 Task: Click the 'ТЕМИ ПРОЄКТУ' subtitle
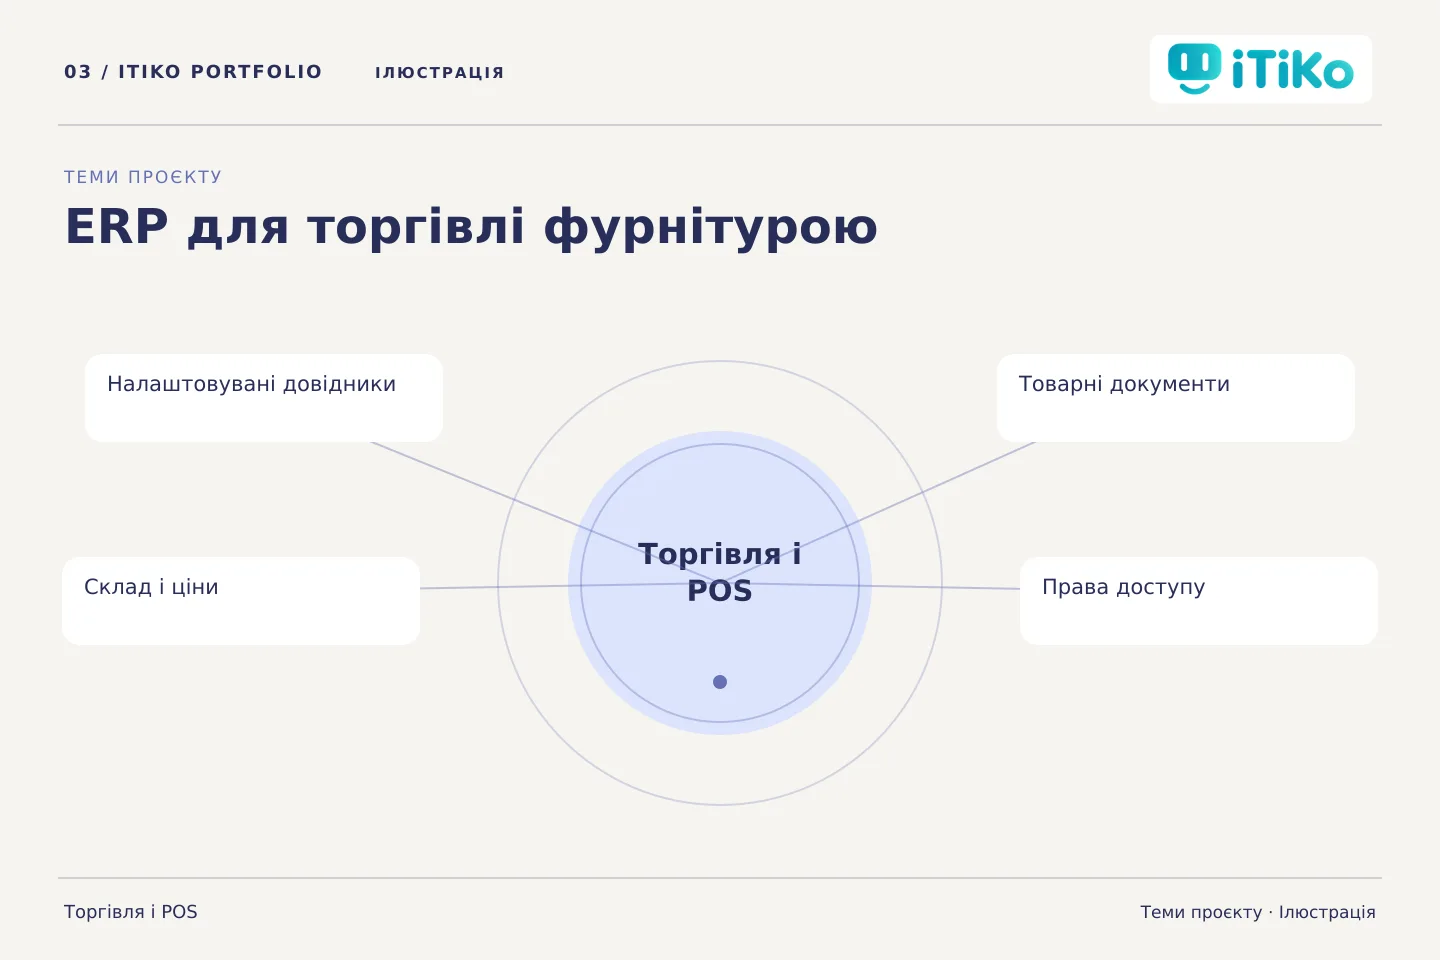tap(143, 177)
